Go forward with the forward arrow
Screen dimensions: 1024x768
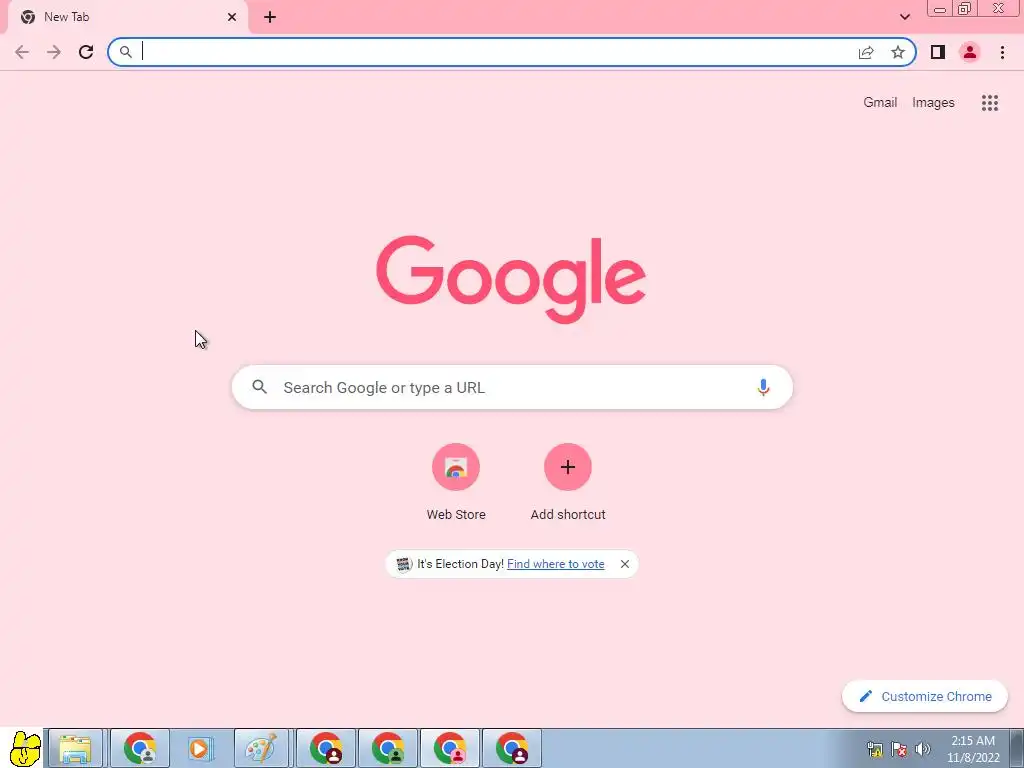click(x=54, y=52)
